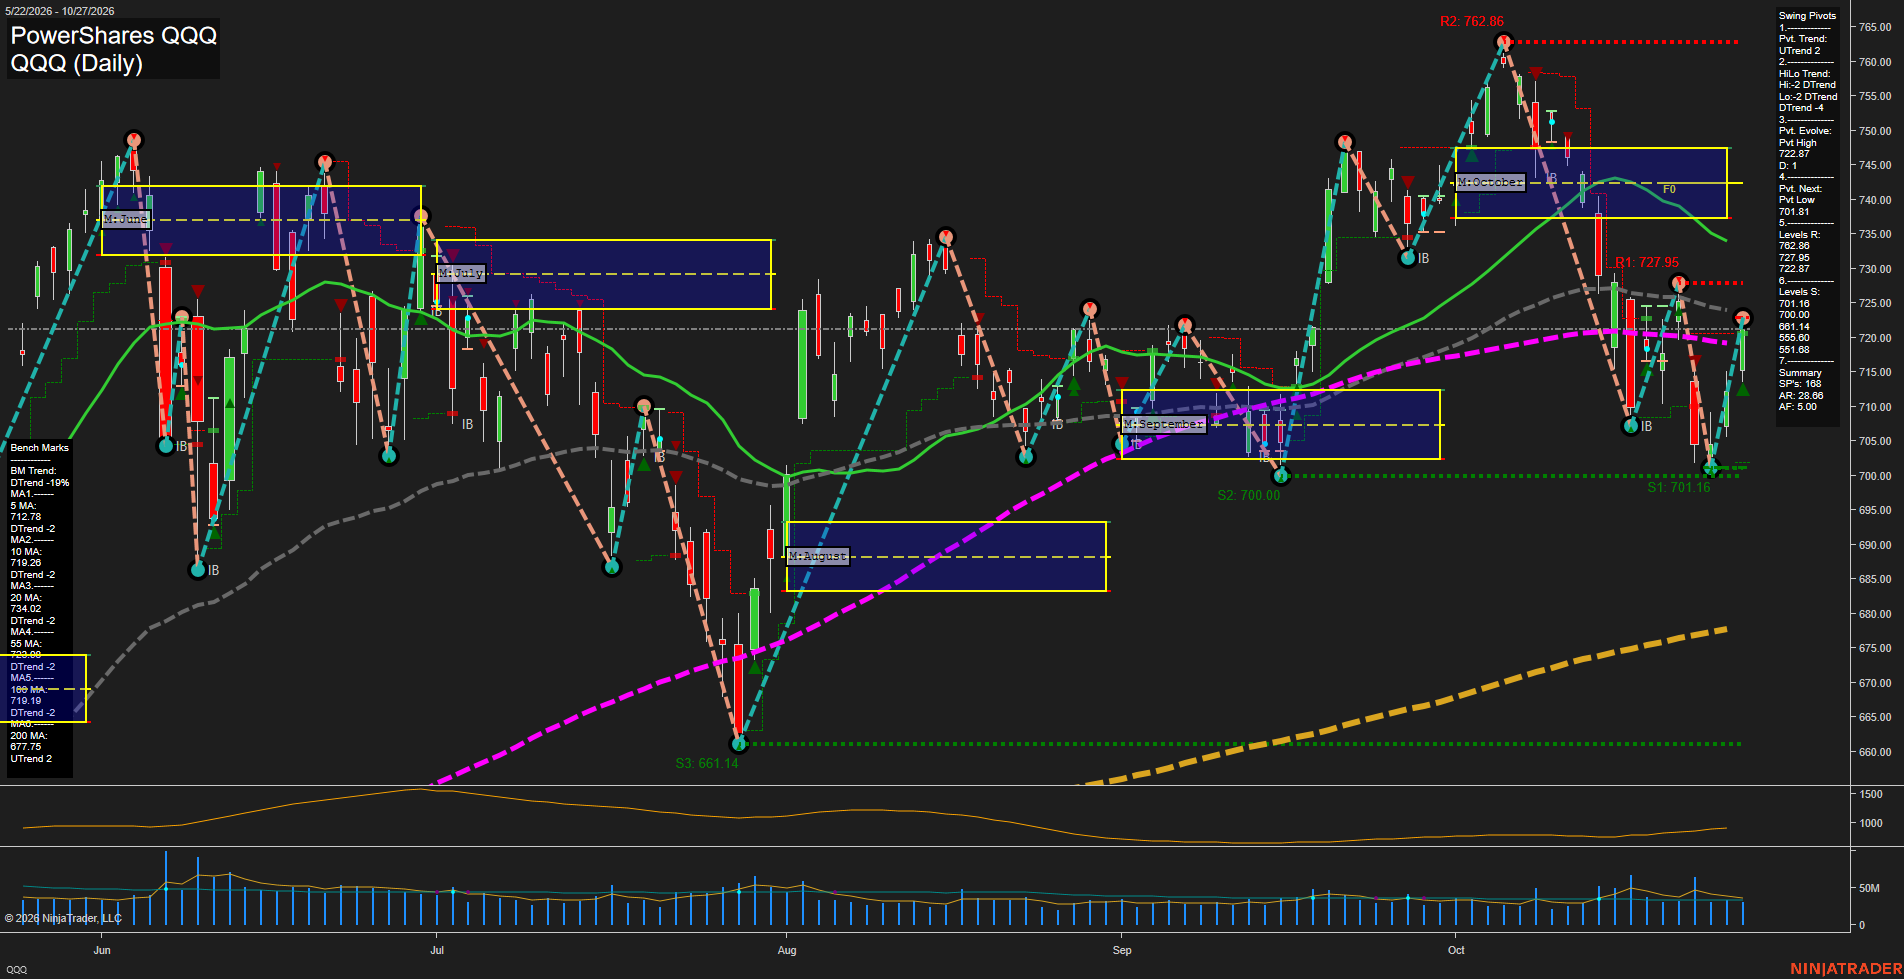This screenshot has height=979, width=1904.
Task: Select the 5 MA value 712.78
Action: pyautogui.click(x=26, y=517)
